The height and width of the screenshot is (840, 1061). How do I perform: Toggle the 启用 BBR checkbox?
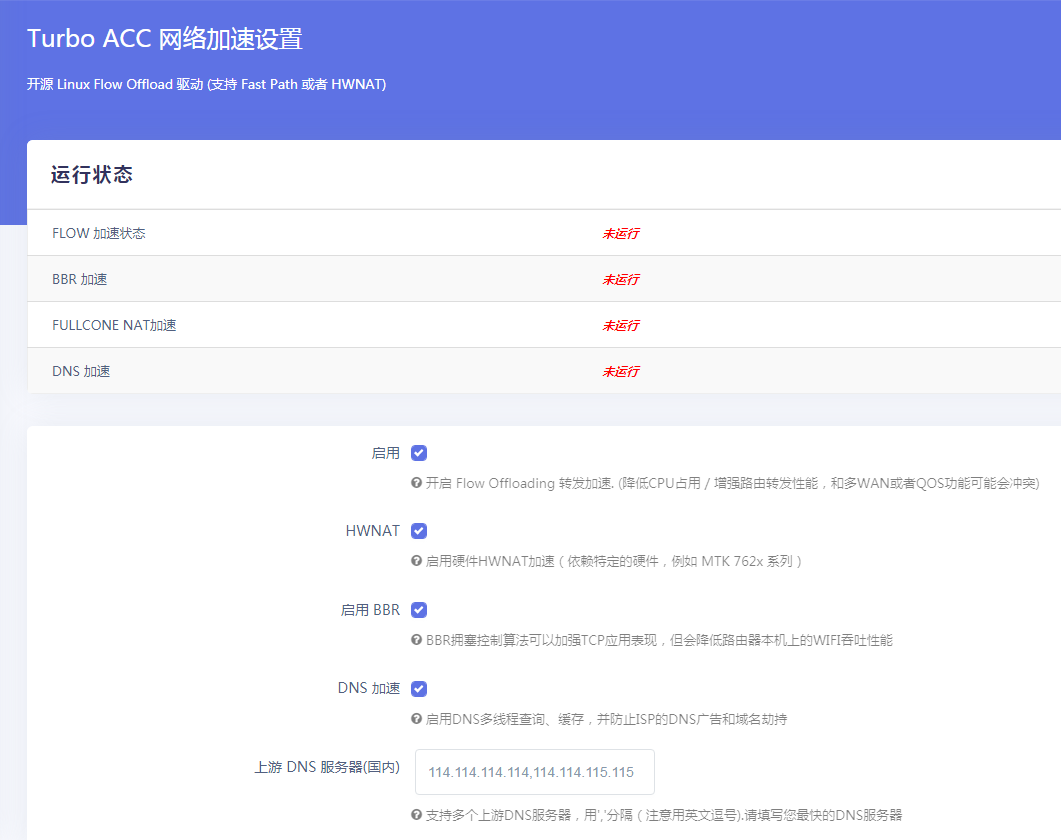[x=419, y=610]
